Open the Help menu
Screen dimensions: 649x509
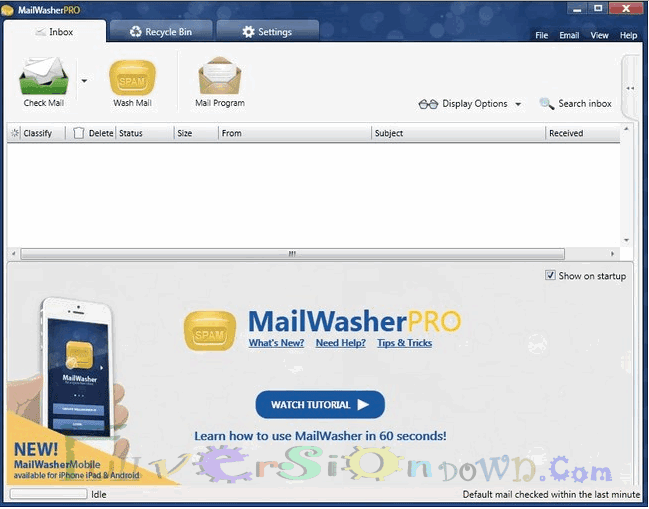click(628, 36)
